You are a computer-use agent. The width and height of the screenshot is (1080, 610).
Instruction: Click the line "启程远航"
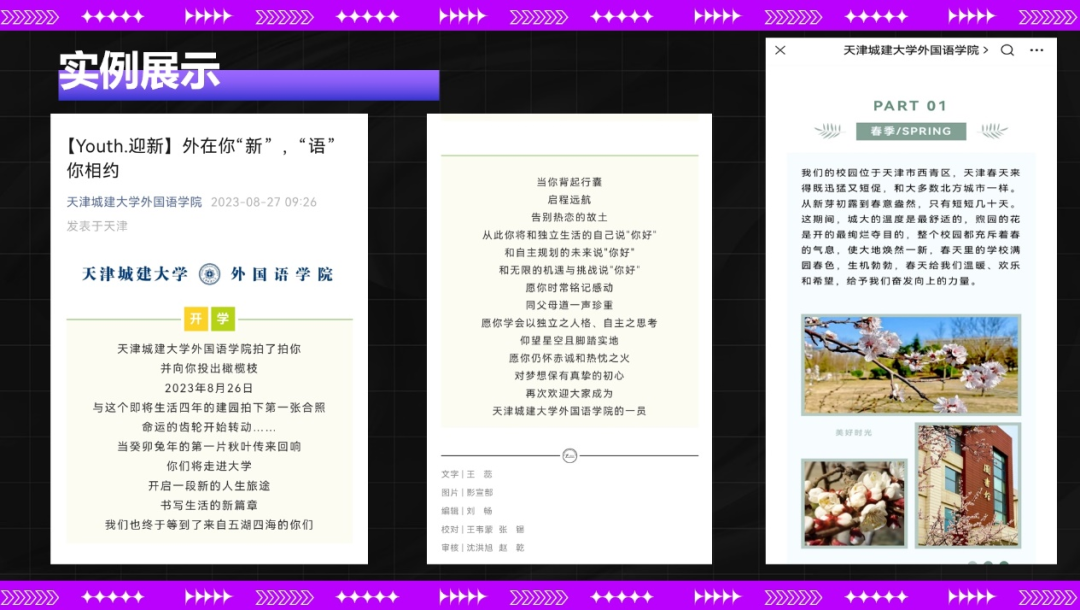[x=570, y=200]
